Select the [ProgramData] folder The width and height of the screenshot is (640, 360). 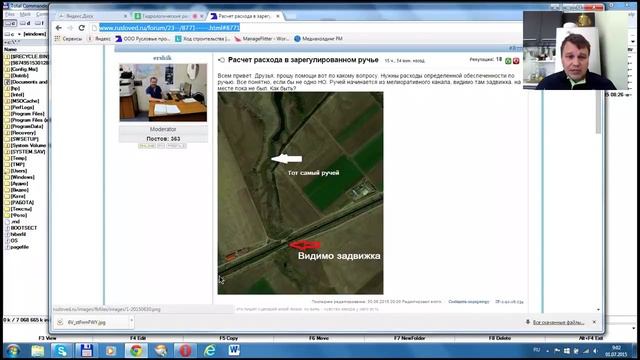click(x=27, y=127)
